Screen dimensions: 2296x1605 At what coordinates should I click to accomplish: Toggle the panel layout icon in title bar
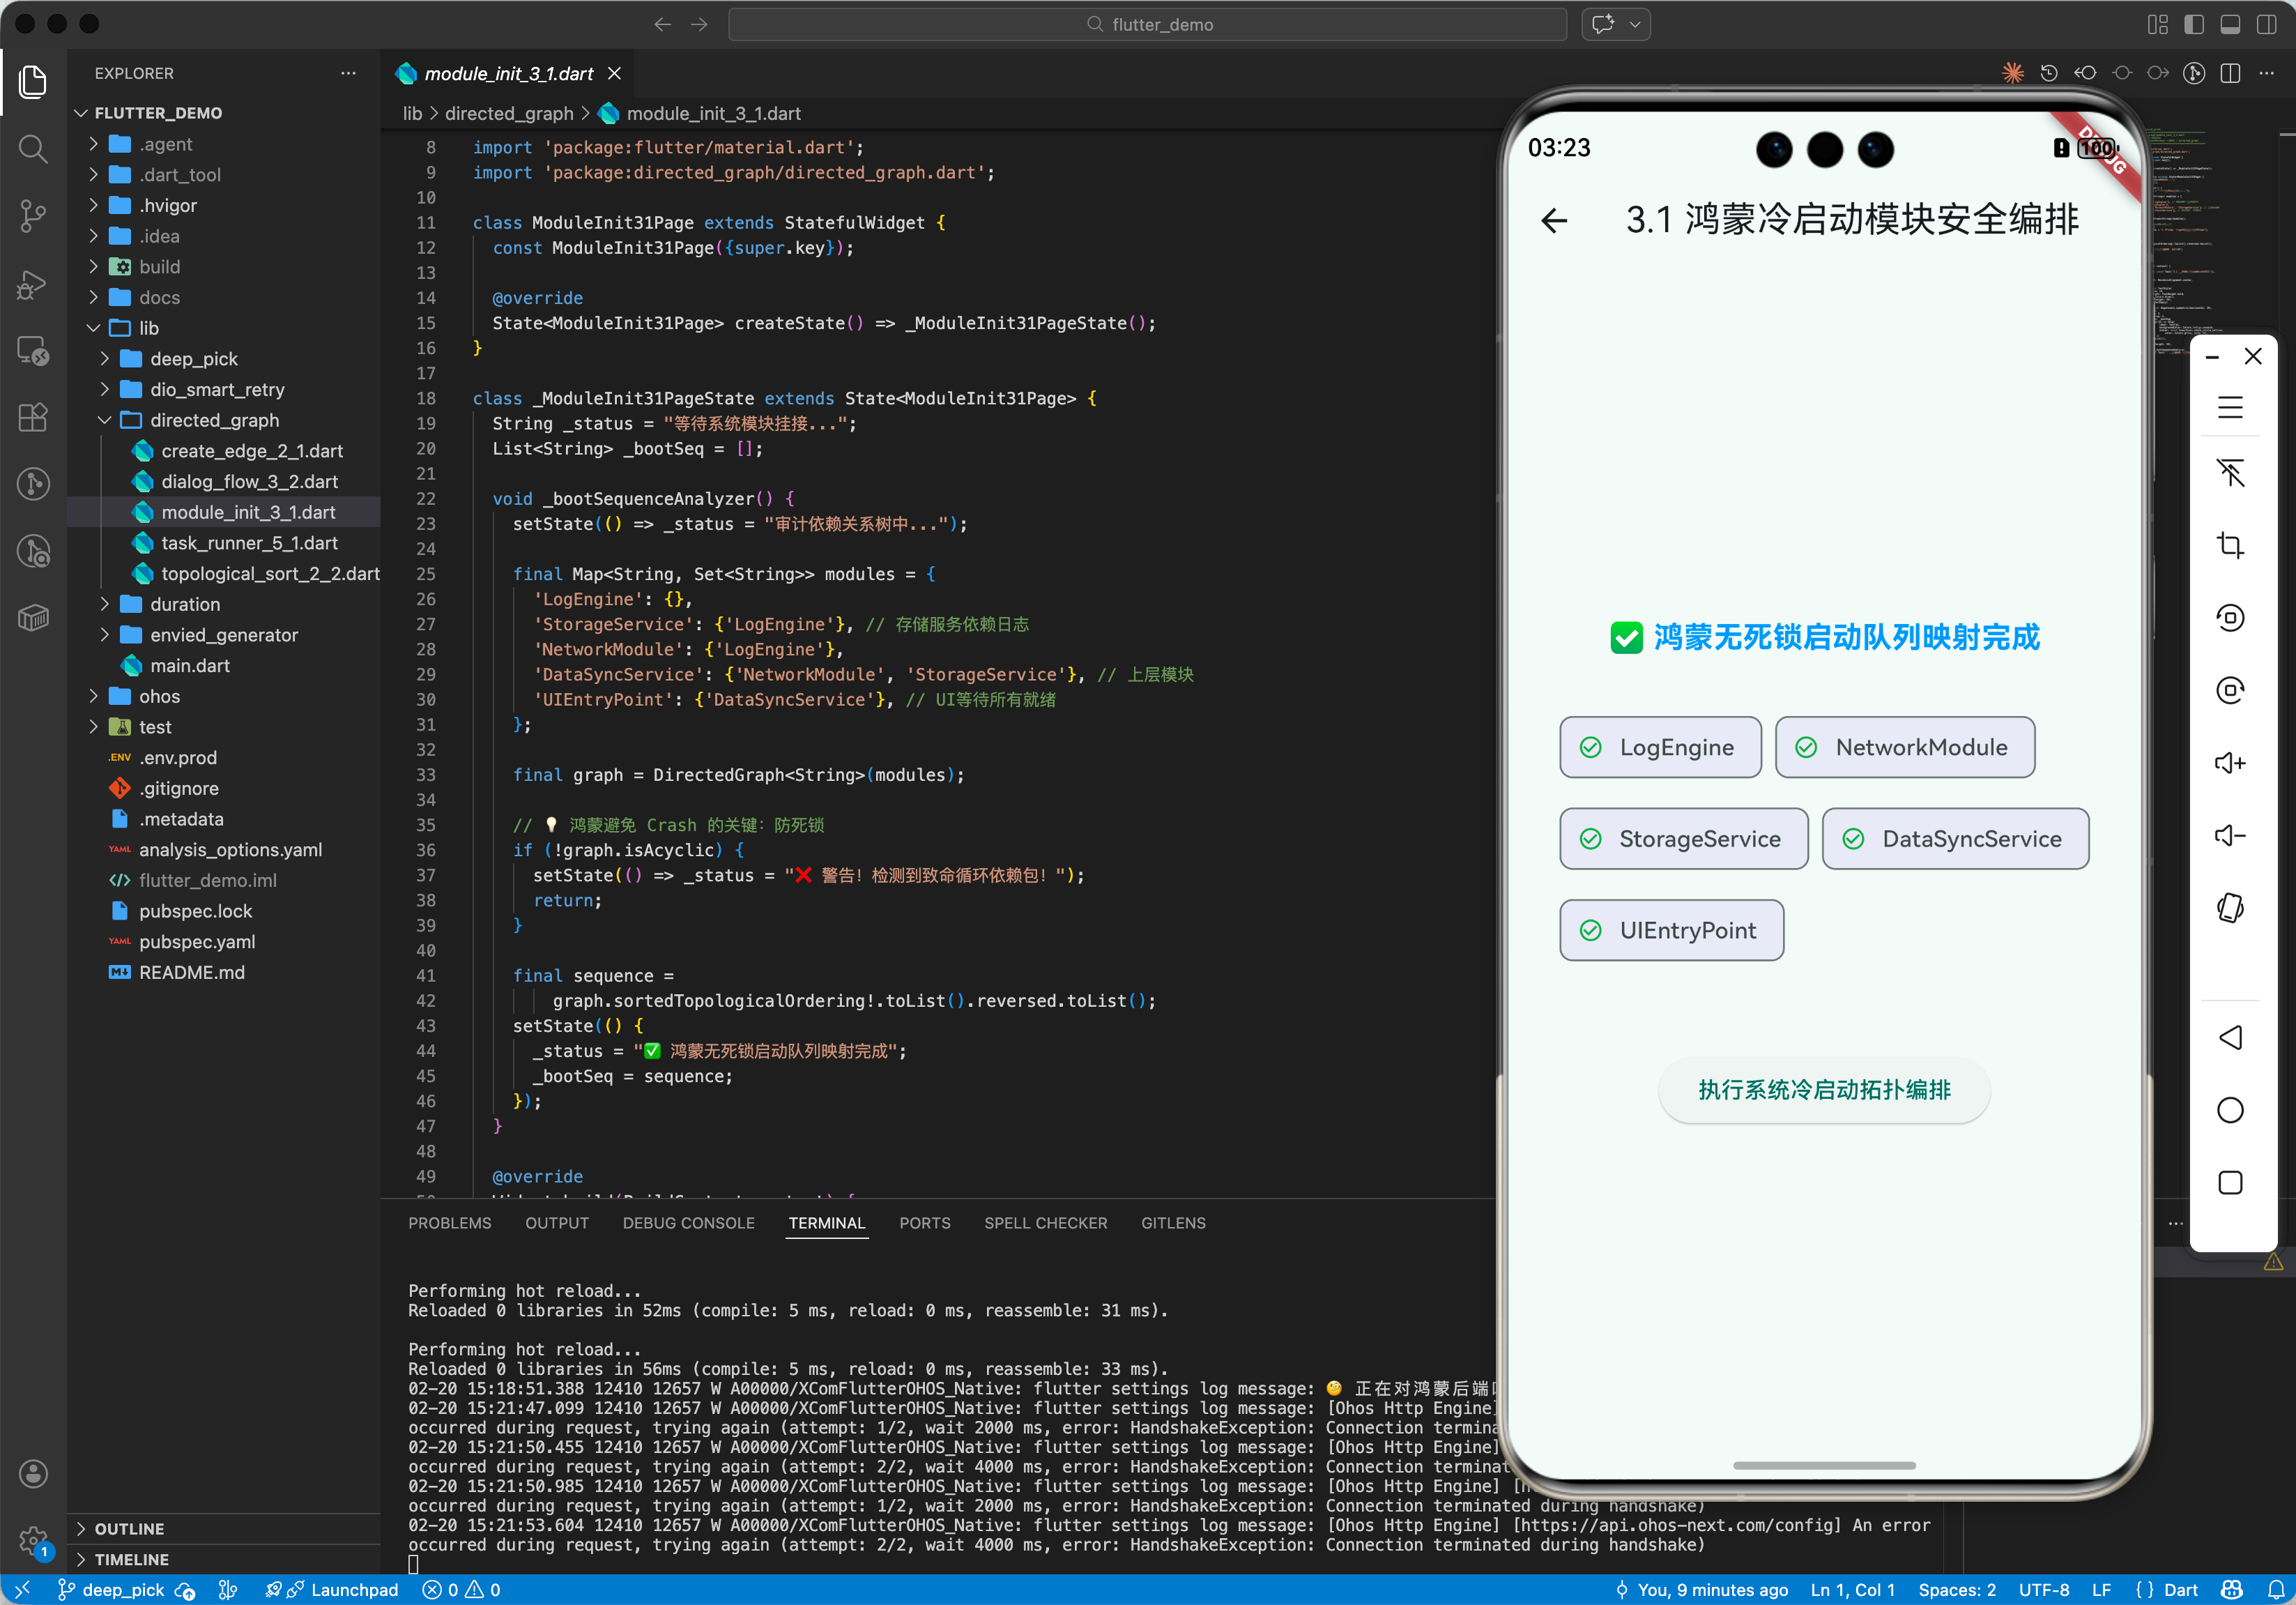click(2229, 24)
